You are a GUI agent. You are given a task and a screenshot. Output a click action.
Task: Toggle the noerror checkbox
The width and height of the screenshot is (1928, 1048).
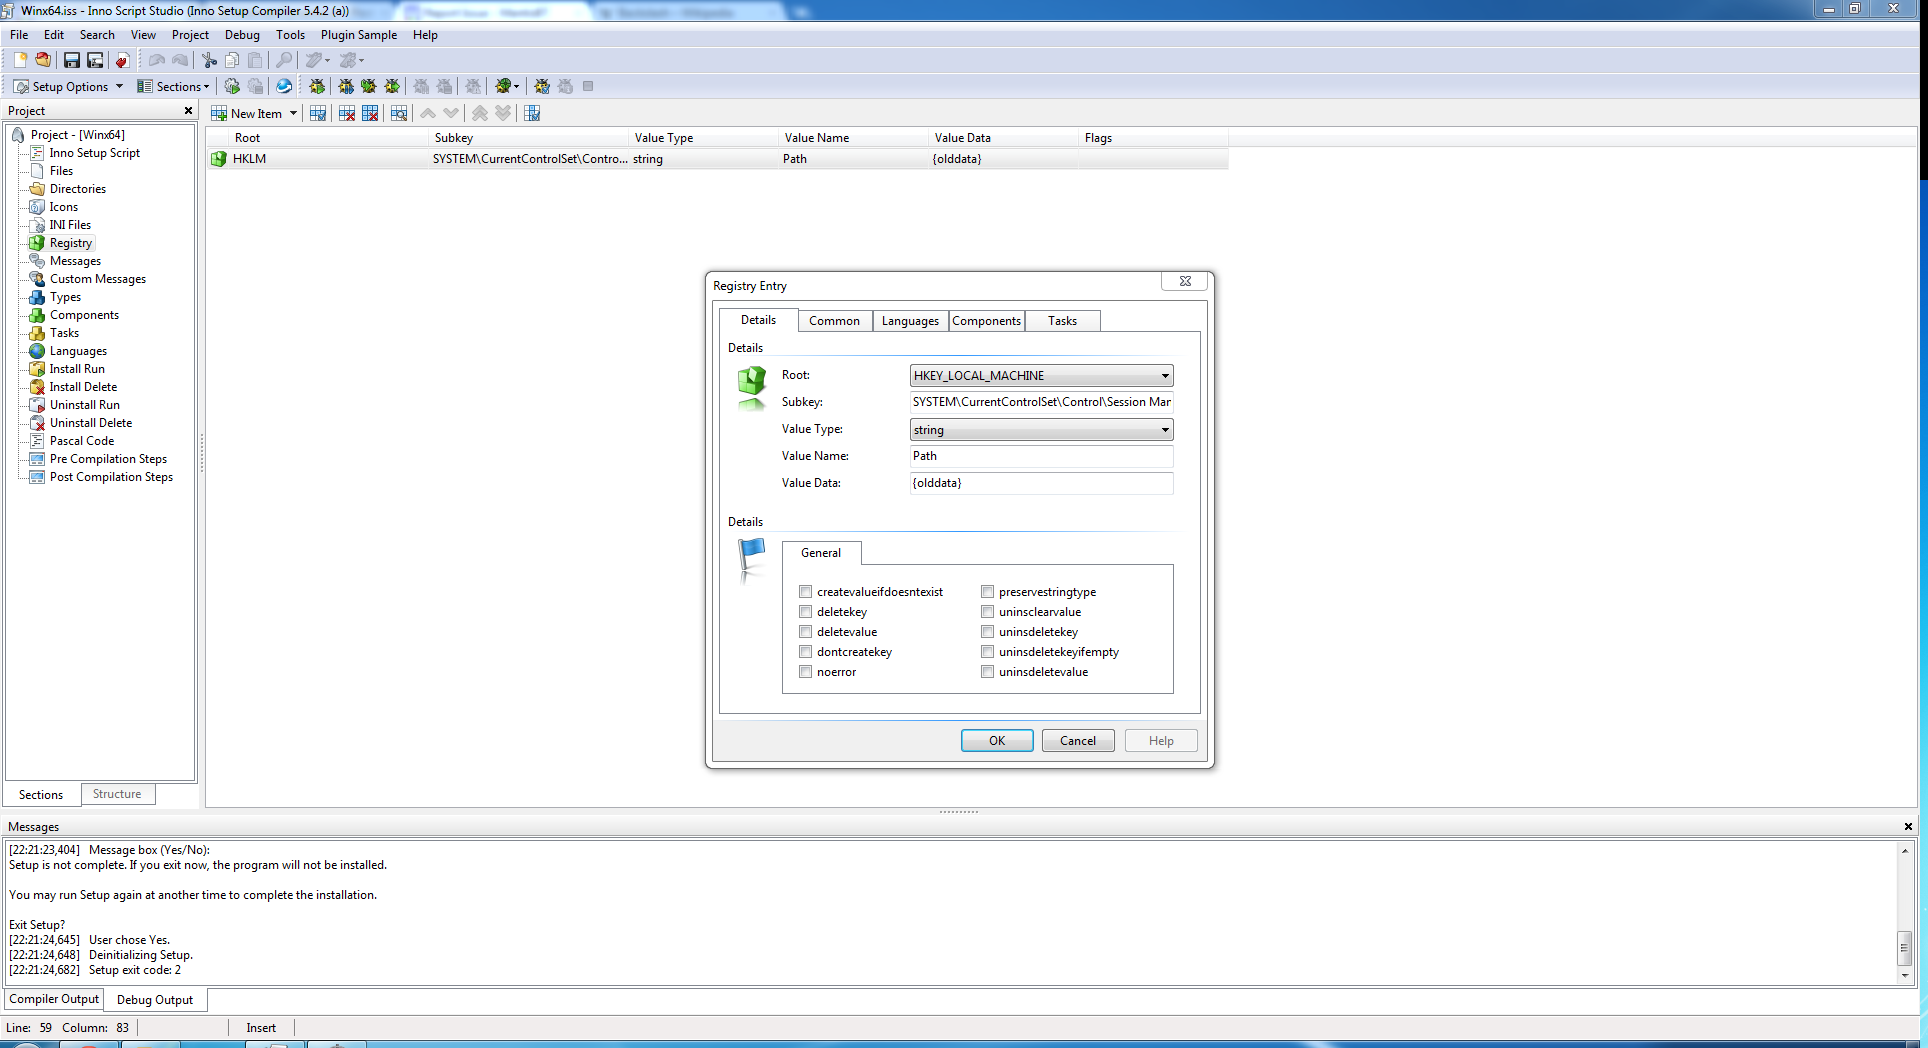coord(805,672)
